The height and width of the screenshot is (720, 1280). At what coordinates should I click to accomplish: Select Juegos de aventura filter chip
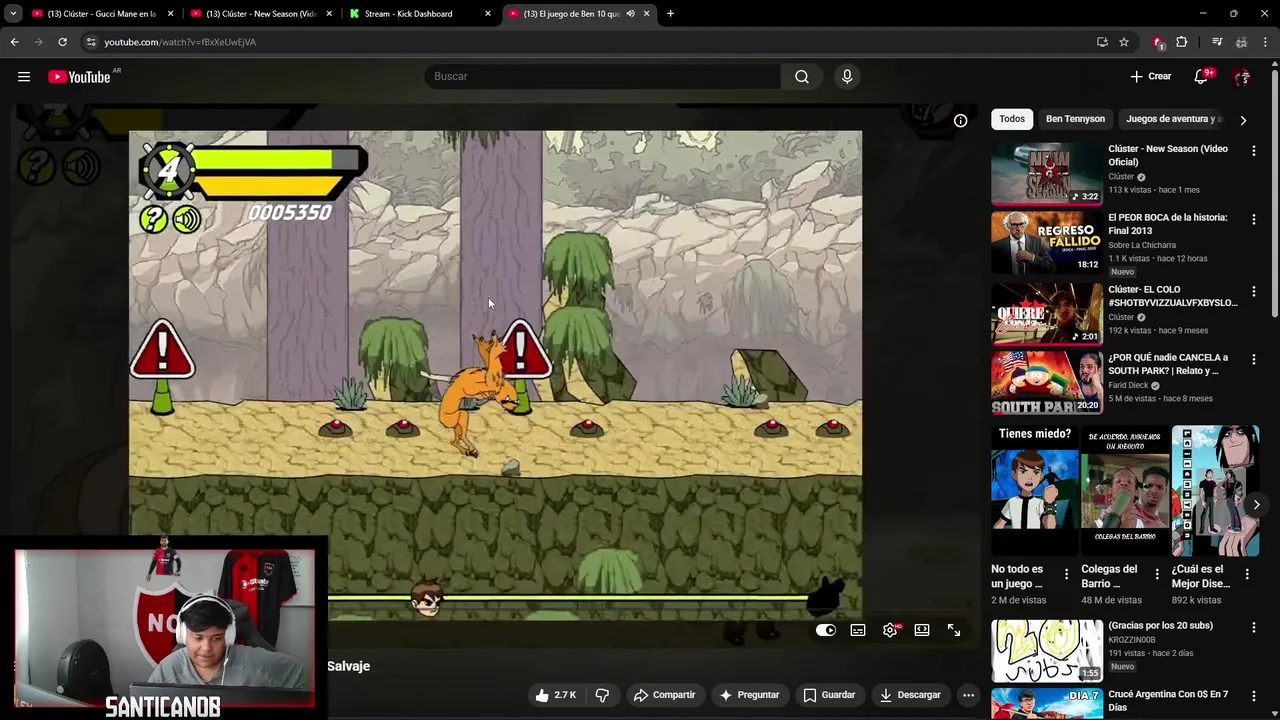click(x=1173, y=119)
